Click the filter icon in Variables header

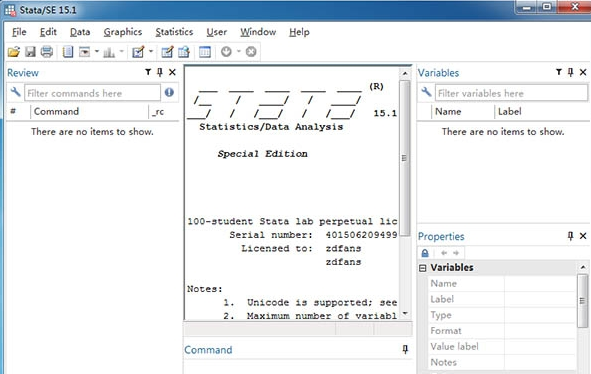coord(559,72)
